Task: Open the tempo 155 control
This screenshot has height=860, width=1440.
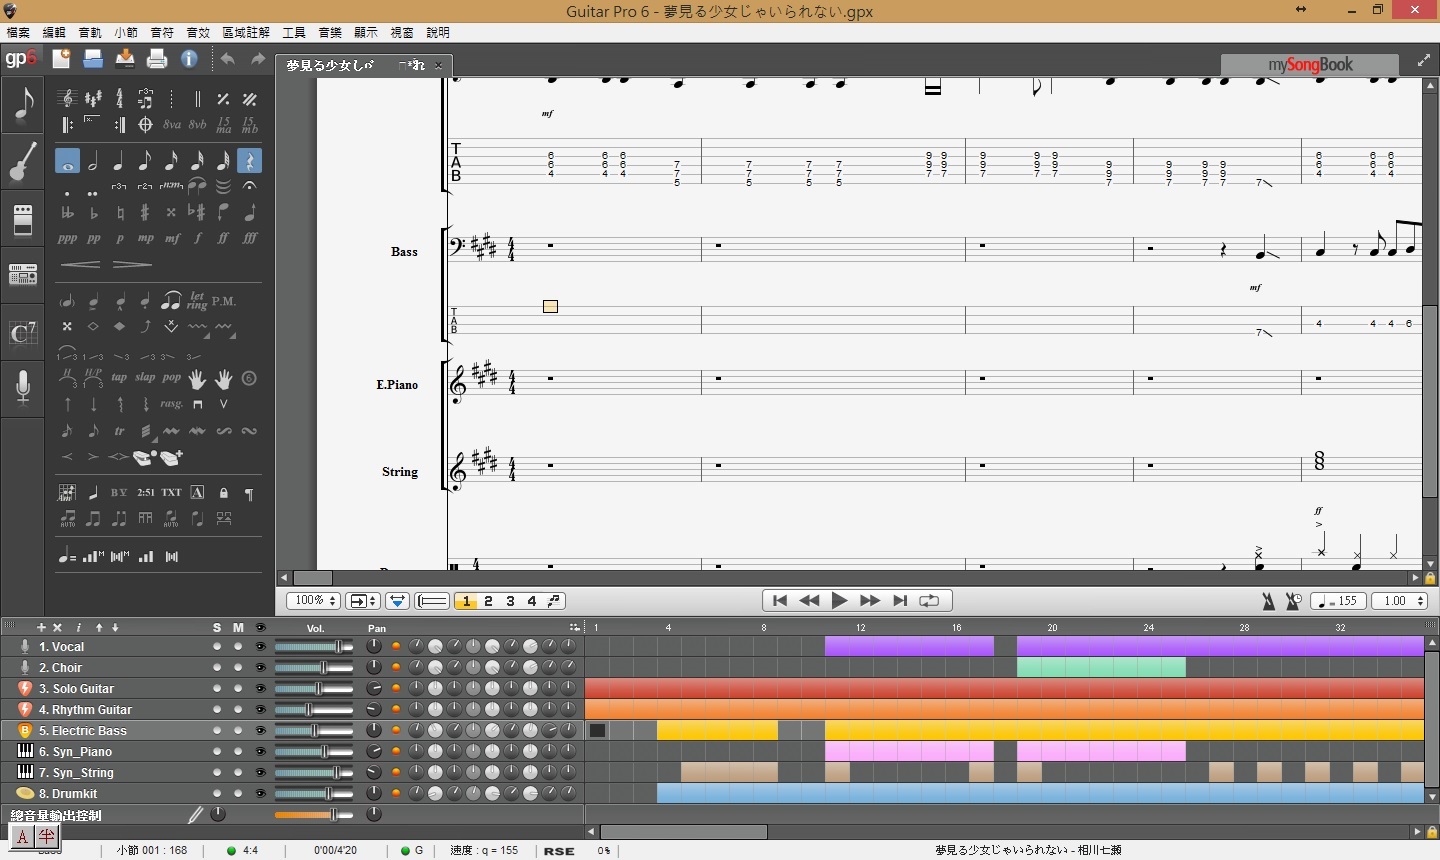Action: [1338, 601]
